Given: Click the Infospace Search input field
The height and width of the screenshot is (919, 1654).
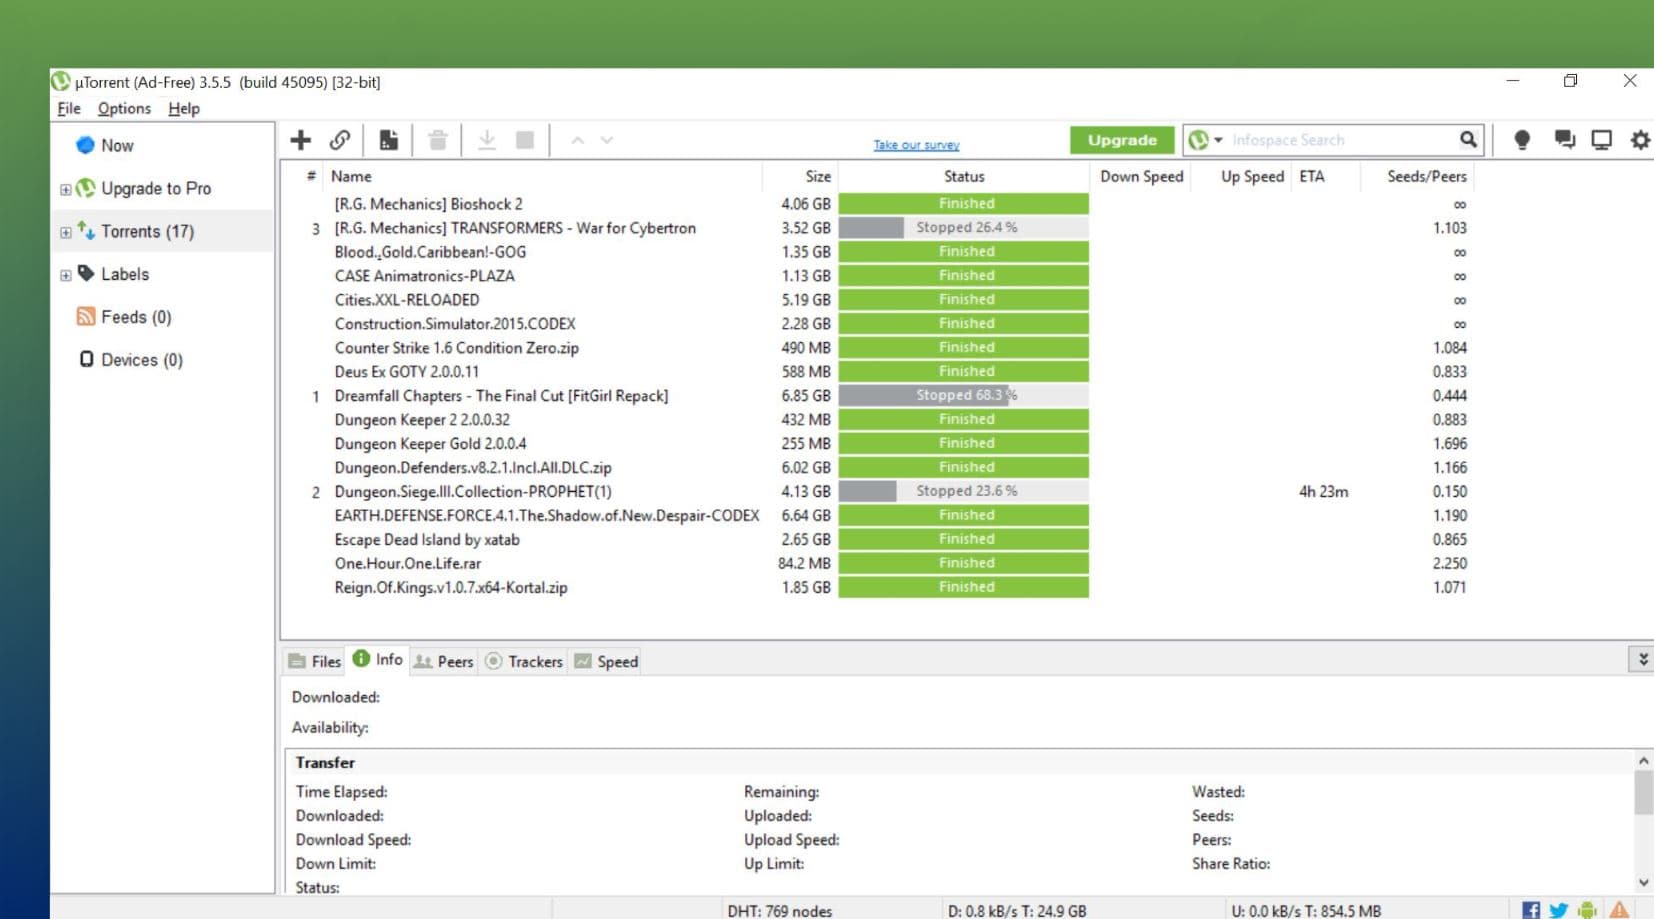Looking at the screenshot, I should point(1330,140).
